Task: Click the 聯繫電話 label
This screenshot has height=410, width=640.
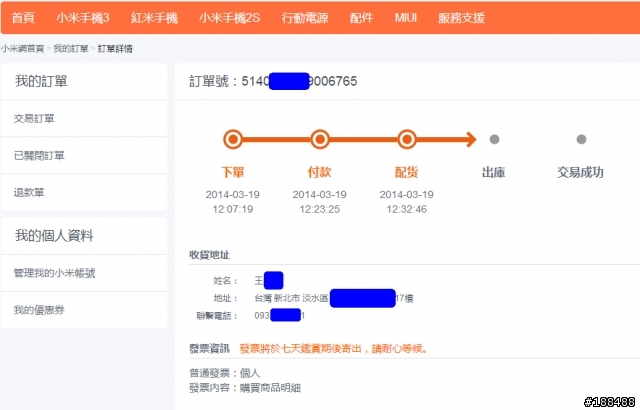Action: click(217, 316)
